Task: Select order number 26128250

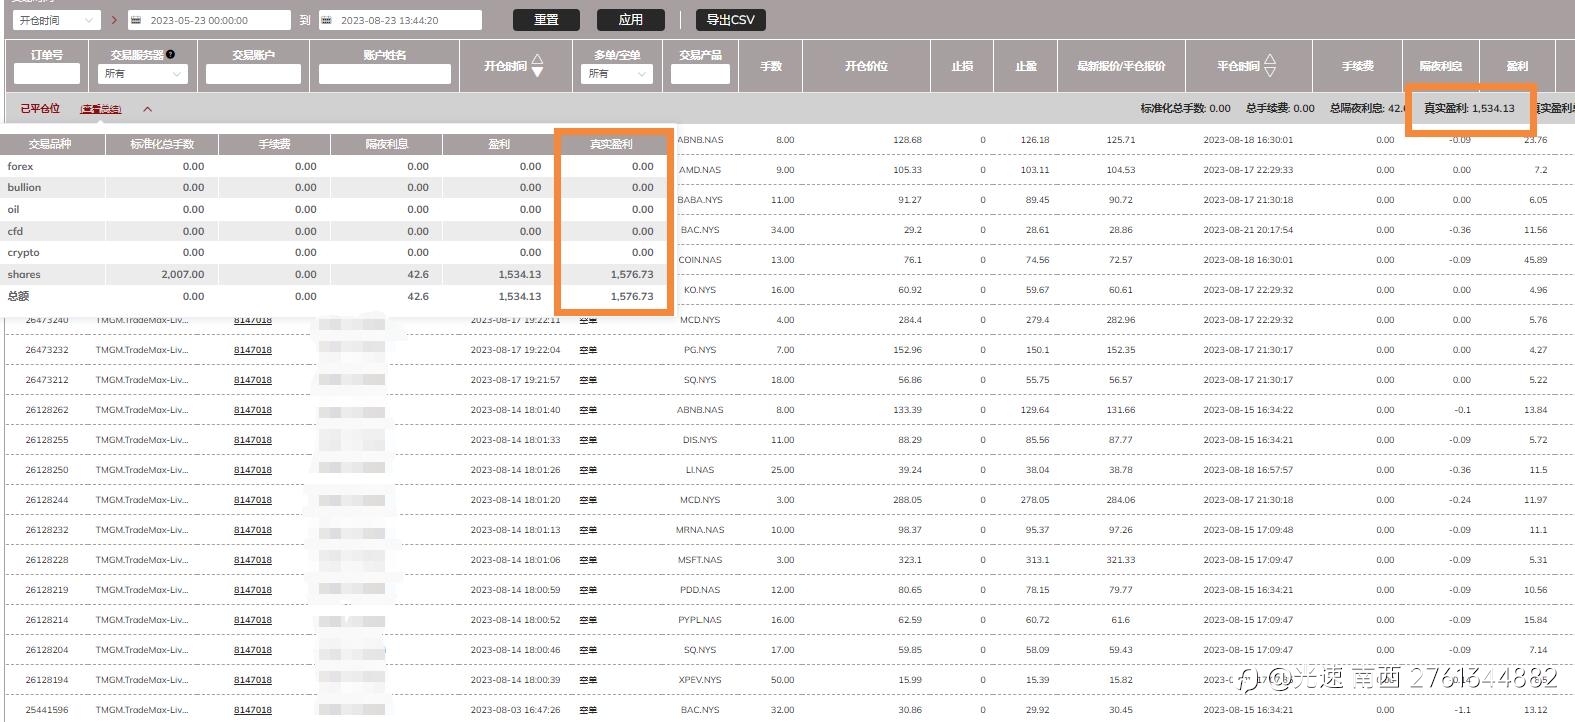Action: click(47, 470)
